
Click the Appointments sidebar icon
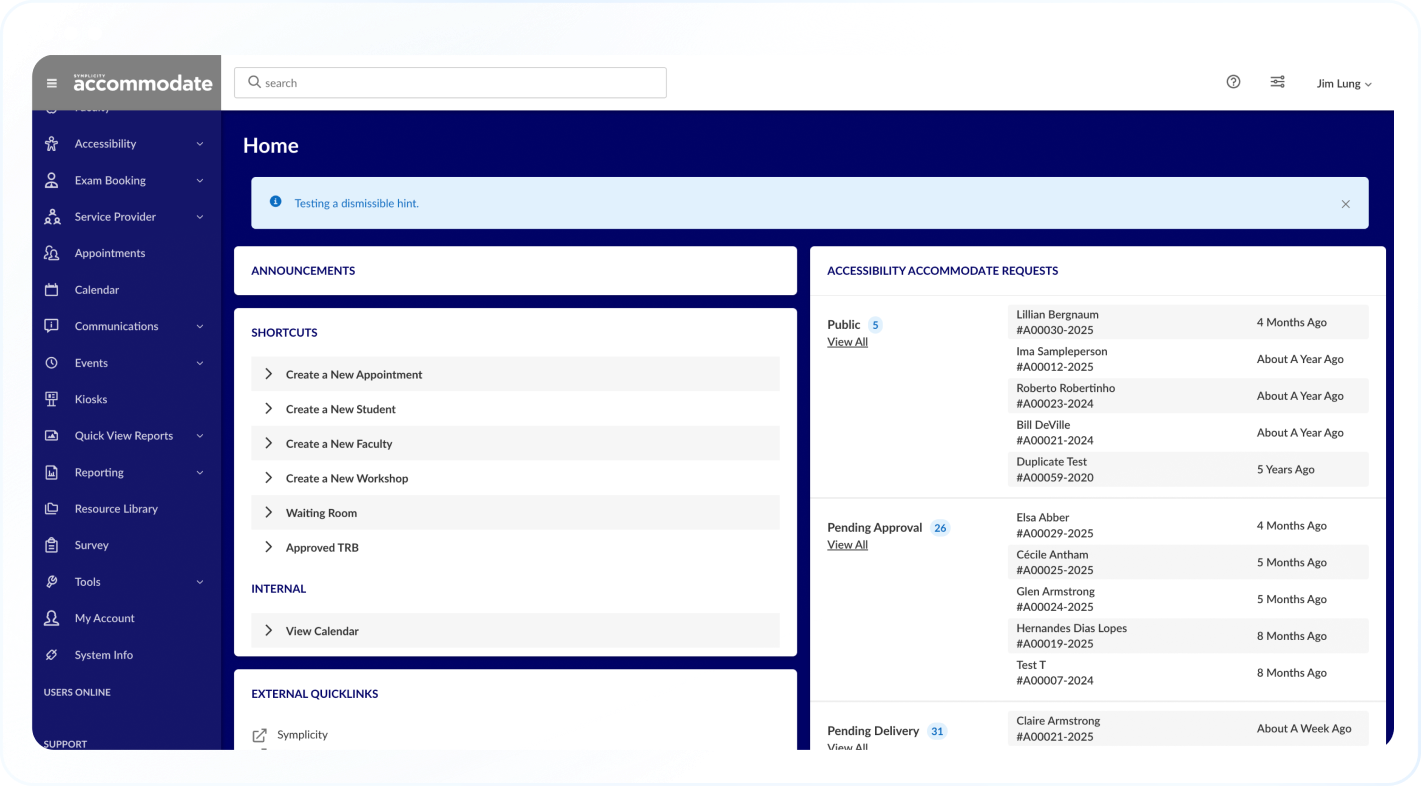52,253
